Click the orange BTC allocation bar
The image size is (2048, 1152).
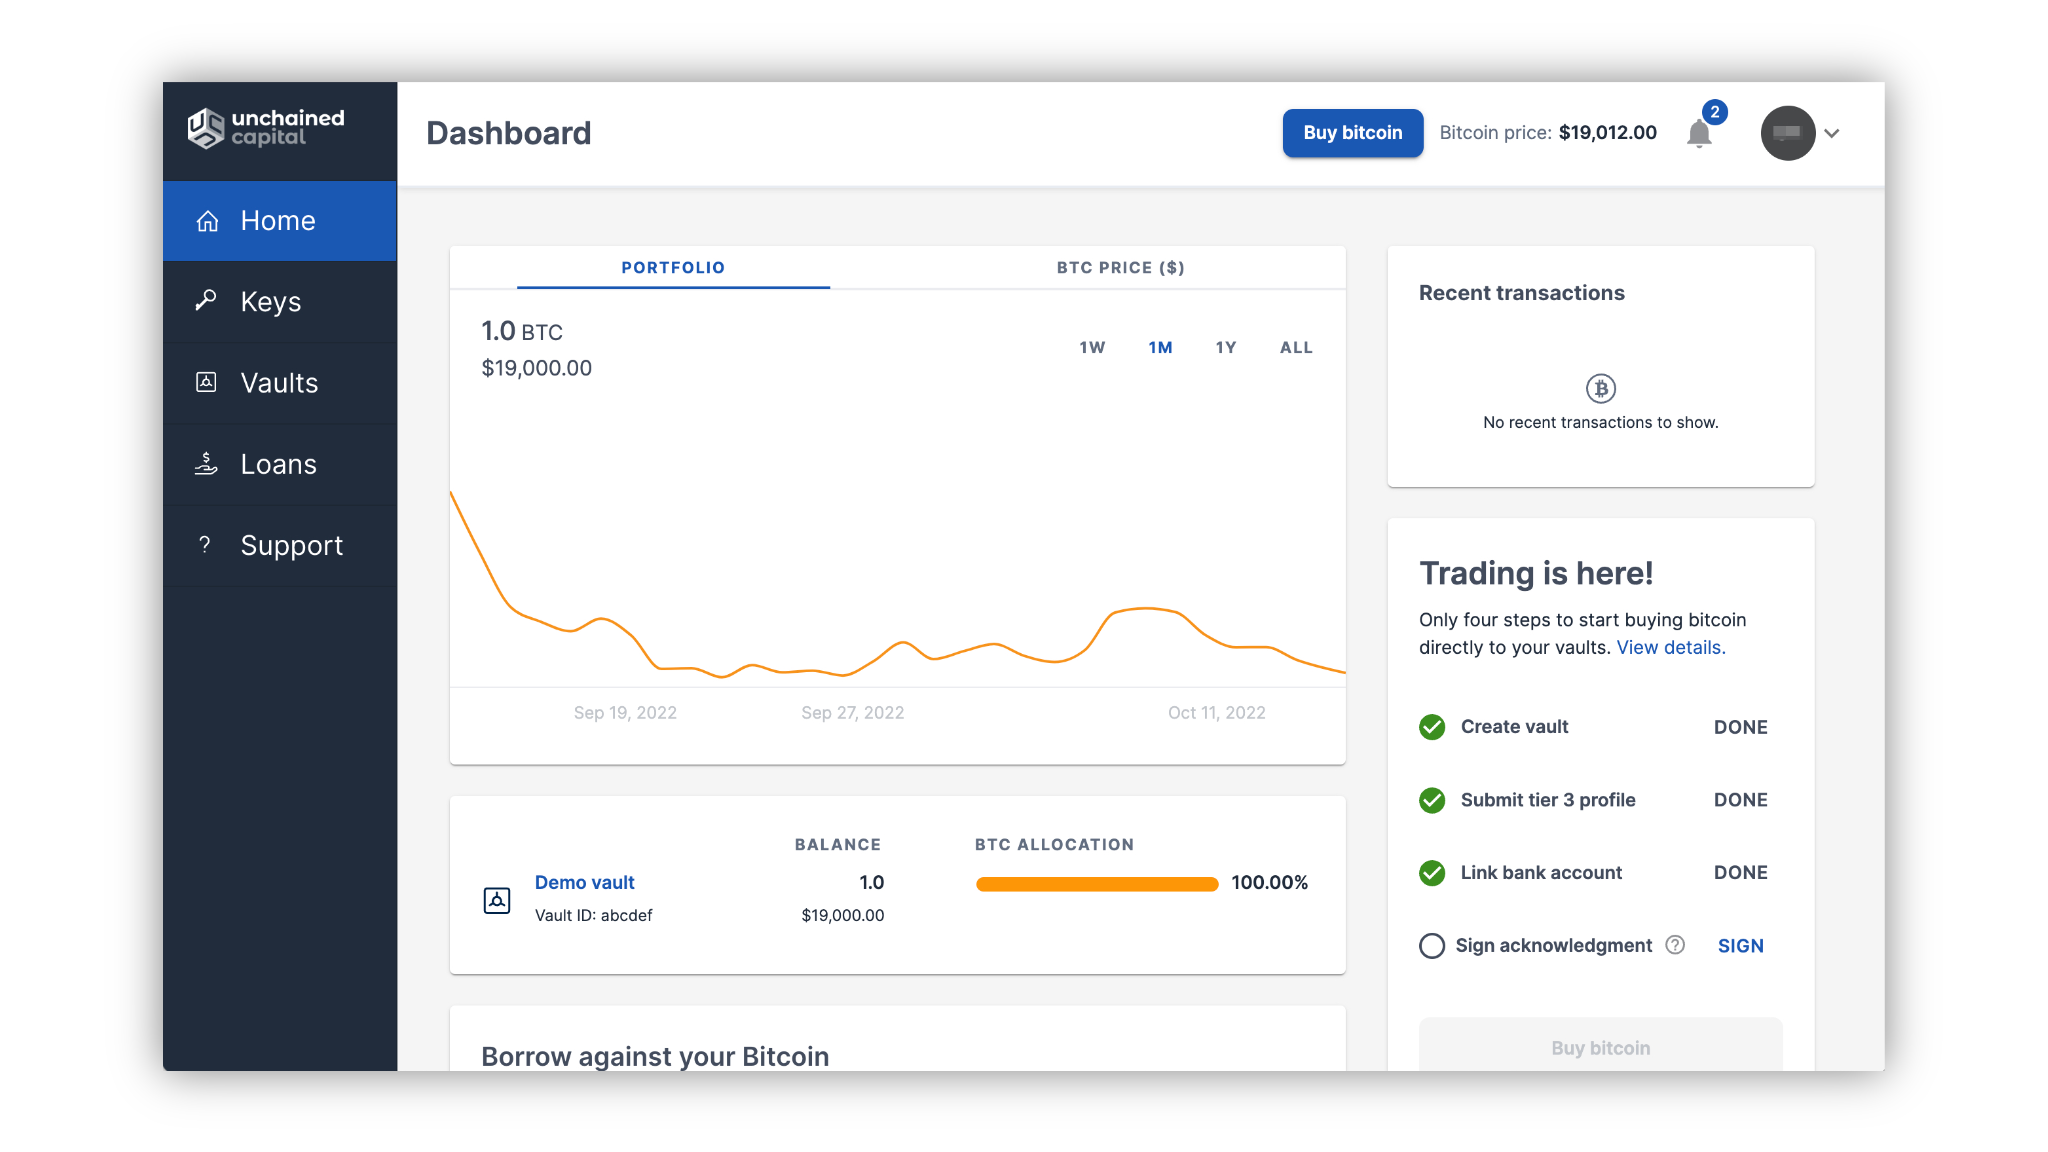(1096, 884)
